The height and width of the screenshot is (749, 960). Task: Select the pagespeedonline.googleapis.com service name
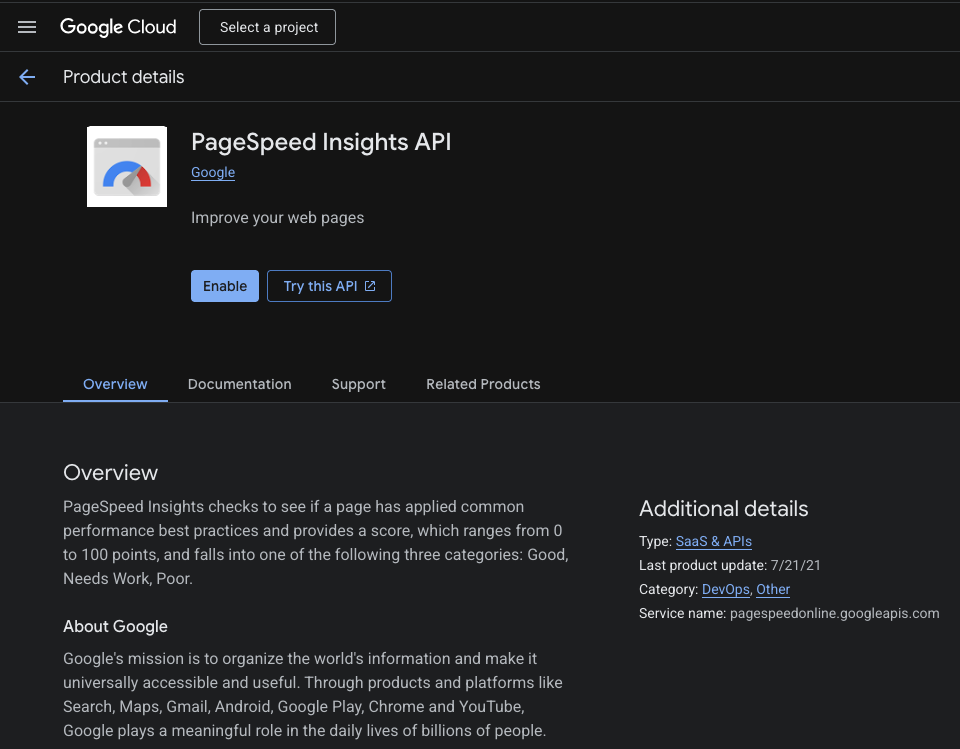[834, 613]
